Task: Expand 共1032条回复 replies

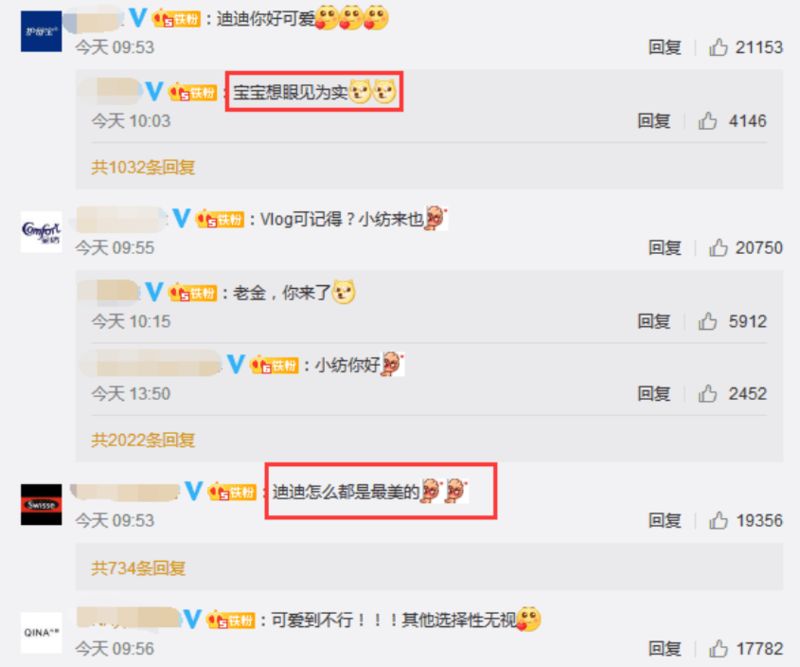Action: pos(143,167)
